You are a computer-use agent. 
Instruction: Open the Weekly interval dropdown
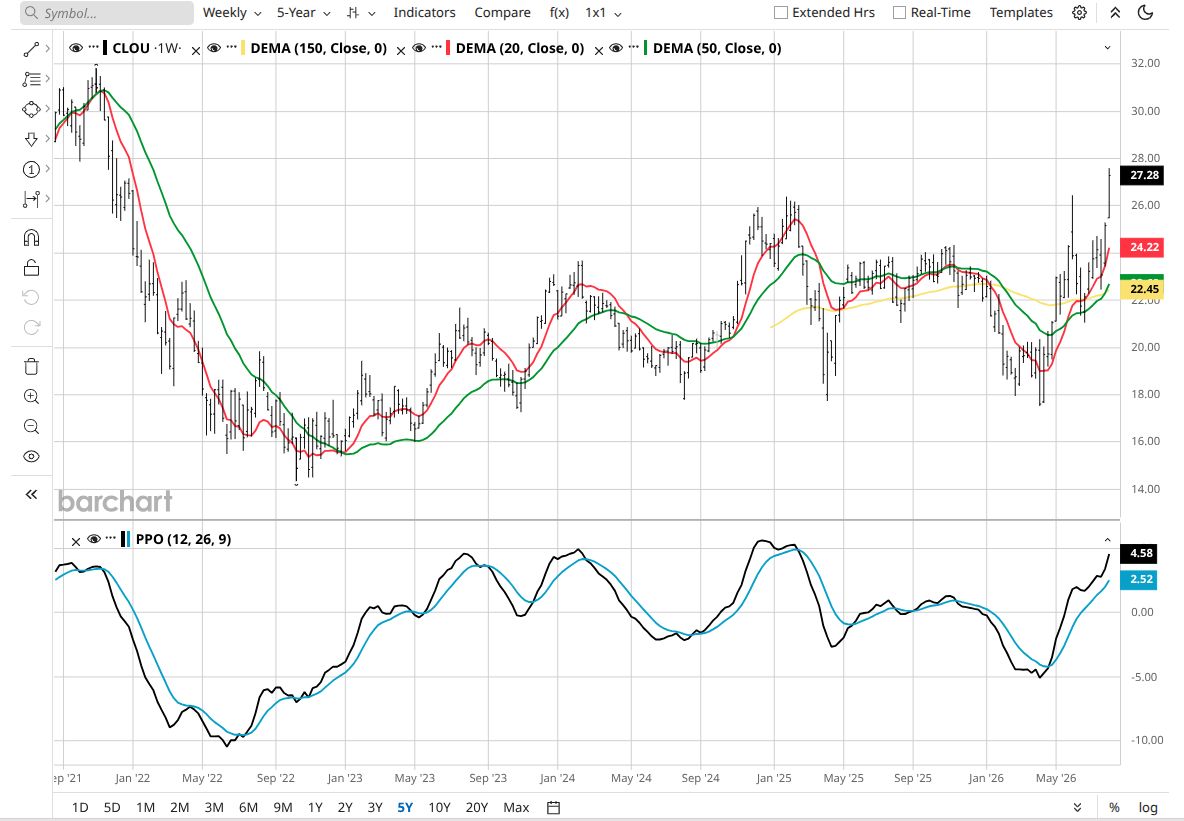[x=232, y=13]
